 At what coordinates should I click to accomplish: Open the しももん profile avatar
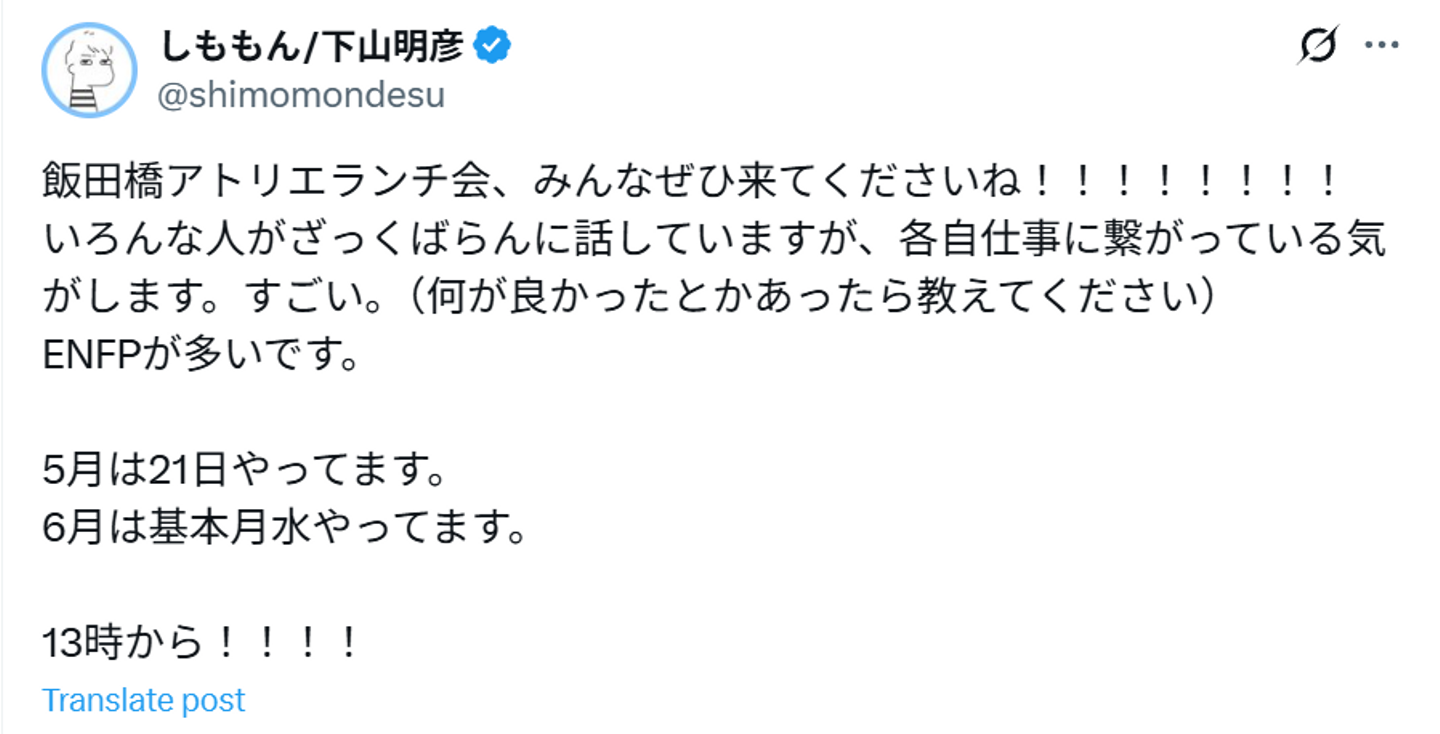[x=89, y=70]
